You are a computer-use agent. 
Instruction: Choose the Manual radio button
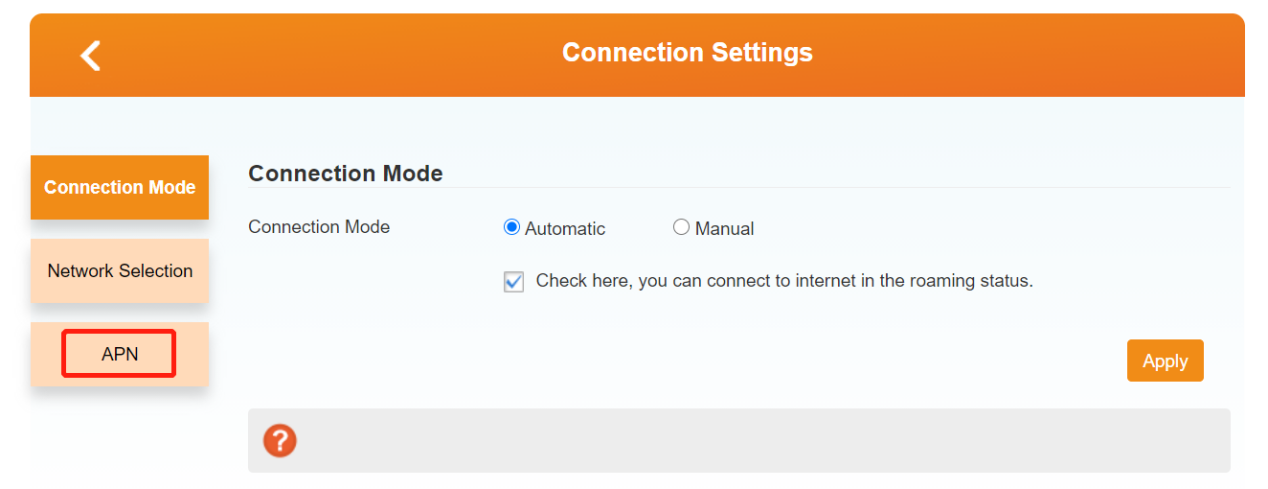(x=682, y=228)
